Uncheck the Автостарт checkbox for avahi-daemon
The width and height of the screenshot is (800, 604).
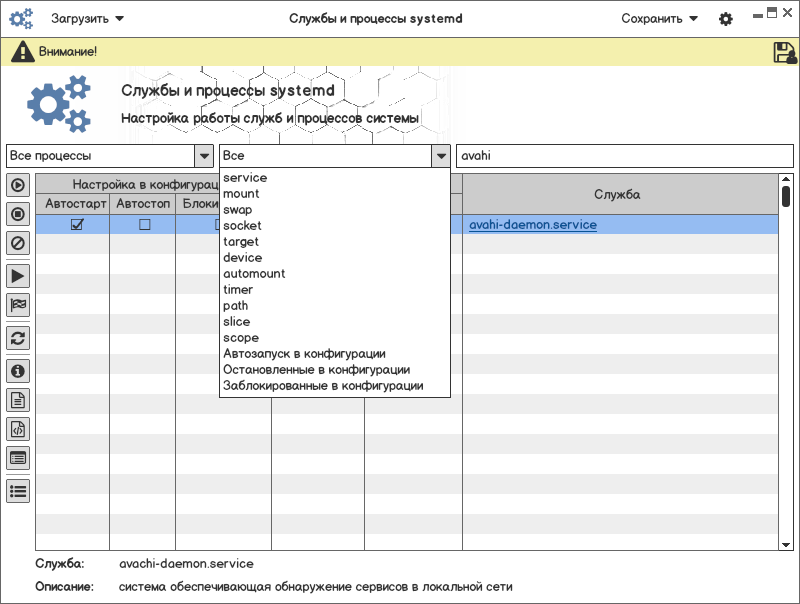tap(77, 225)
